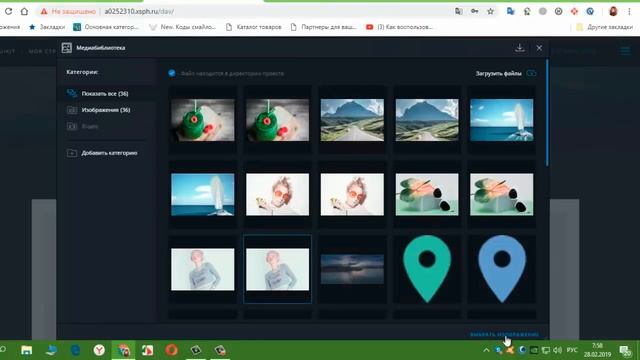Click the blue circular V extension icon
Image resolution: width=640 pixels, height=360 pixels.
point(590,11)
